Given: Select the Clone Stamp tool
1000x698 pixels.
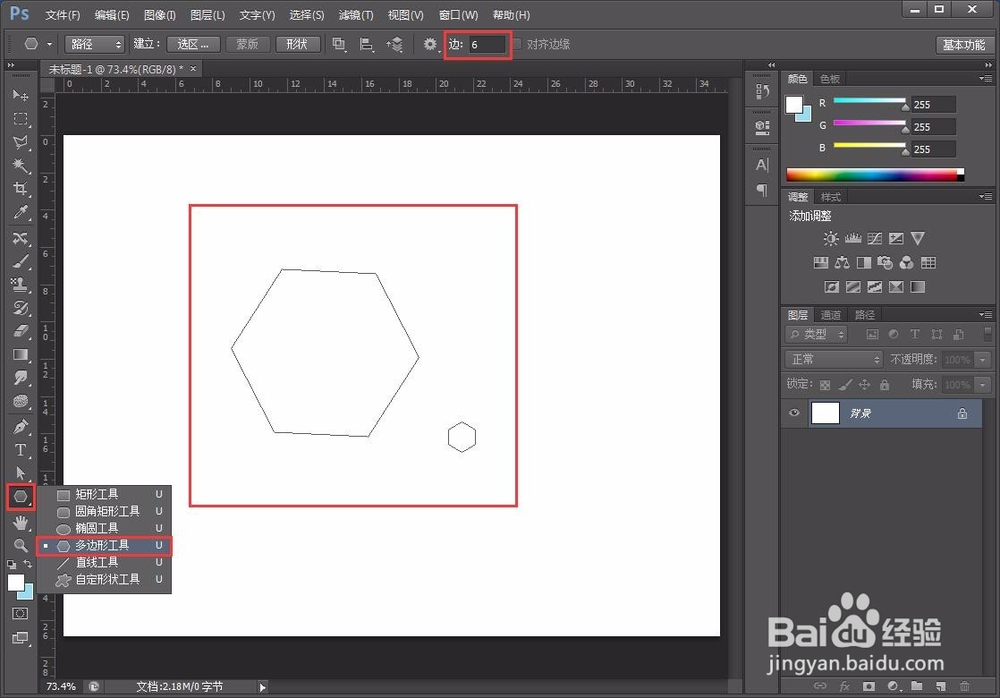Looking at the screenshot, I should (x=20, y=285).
